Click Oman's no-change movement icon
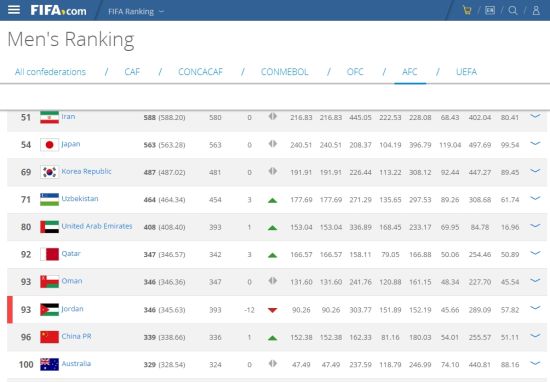 point(273,281)
